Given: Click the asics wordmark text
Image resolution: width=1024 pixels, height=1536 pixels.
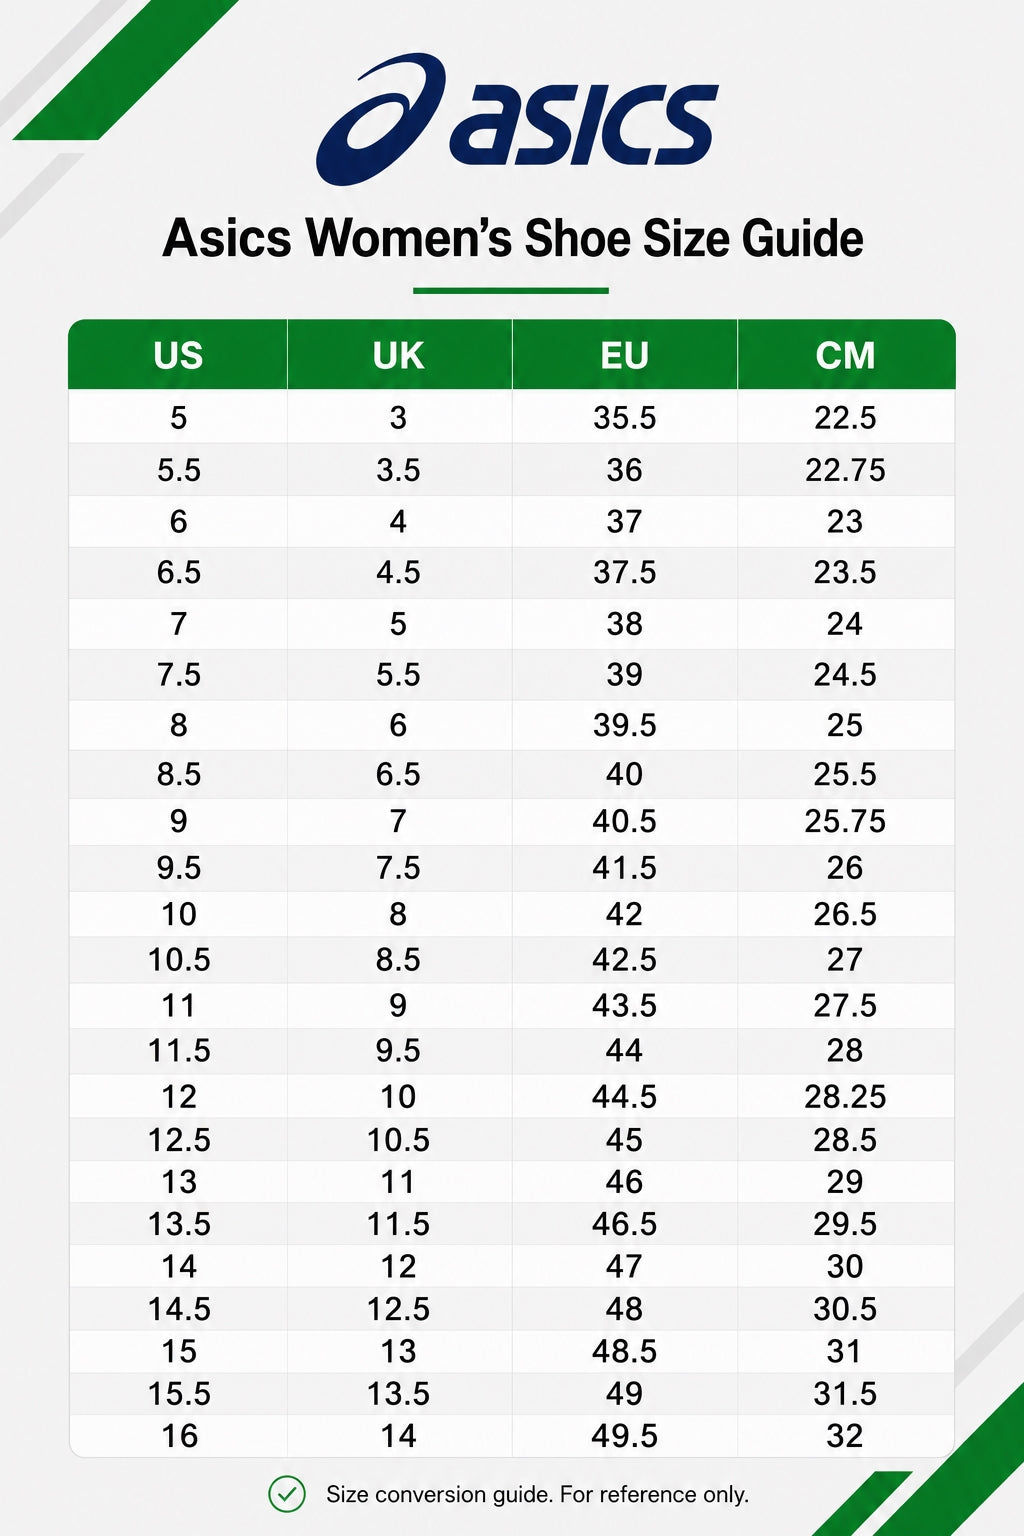Looking at the screenshot, I should 585,124.
